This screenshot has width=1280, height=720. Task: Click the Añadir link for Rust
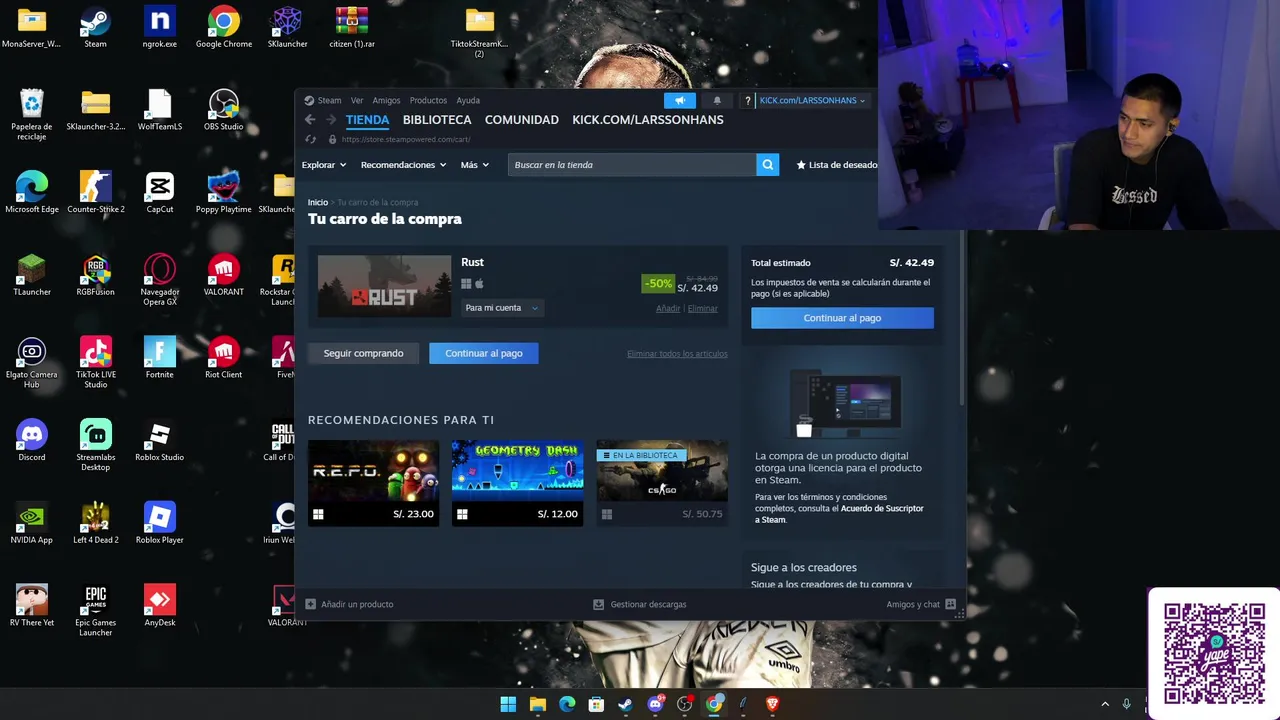[x=667, y=309]
